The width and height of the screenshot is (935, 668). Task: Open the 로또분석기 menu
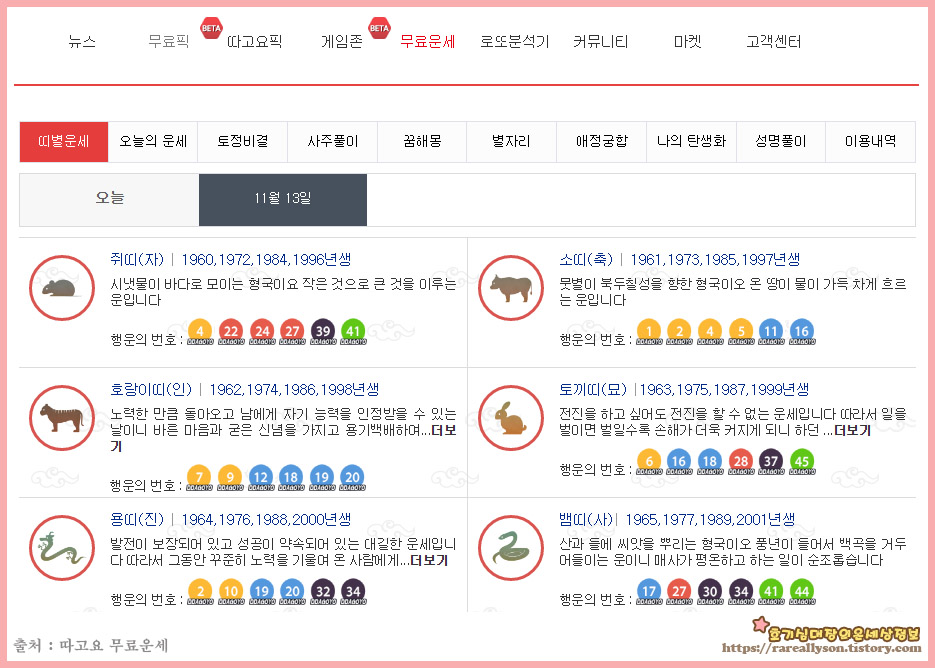(515, 42)
